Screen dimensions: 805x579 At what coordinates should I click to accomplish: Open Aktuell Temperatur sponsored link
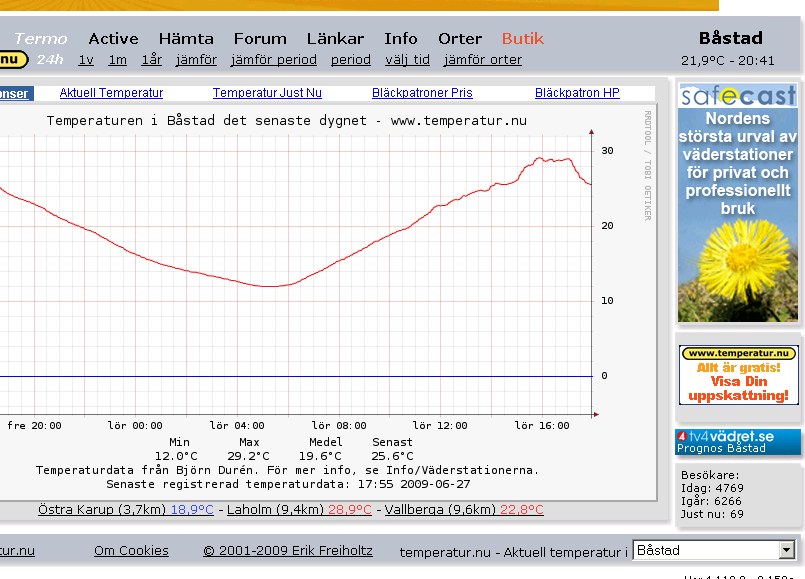111,93
